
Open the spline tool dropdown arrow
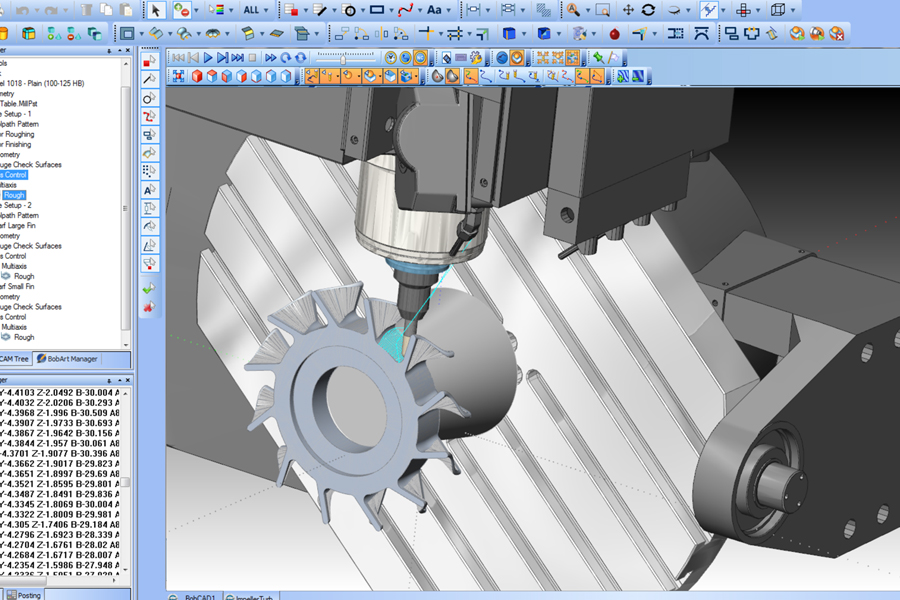point(420,10)
